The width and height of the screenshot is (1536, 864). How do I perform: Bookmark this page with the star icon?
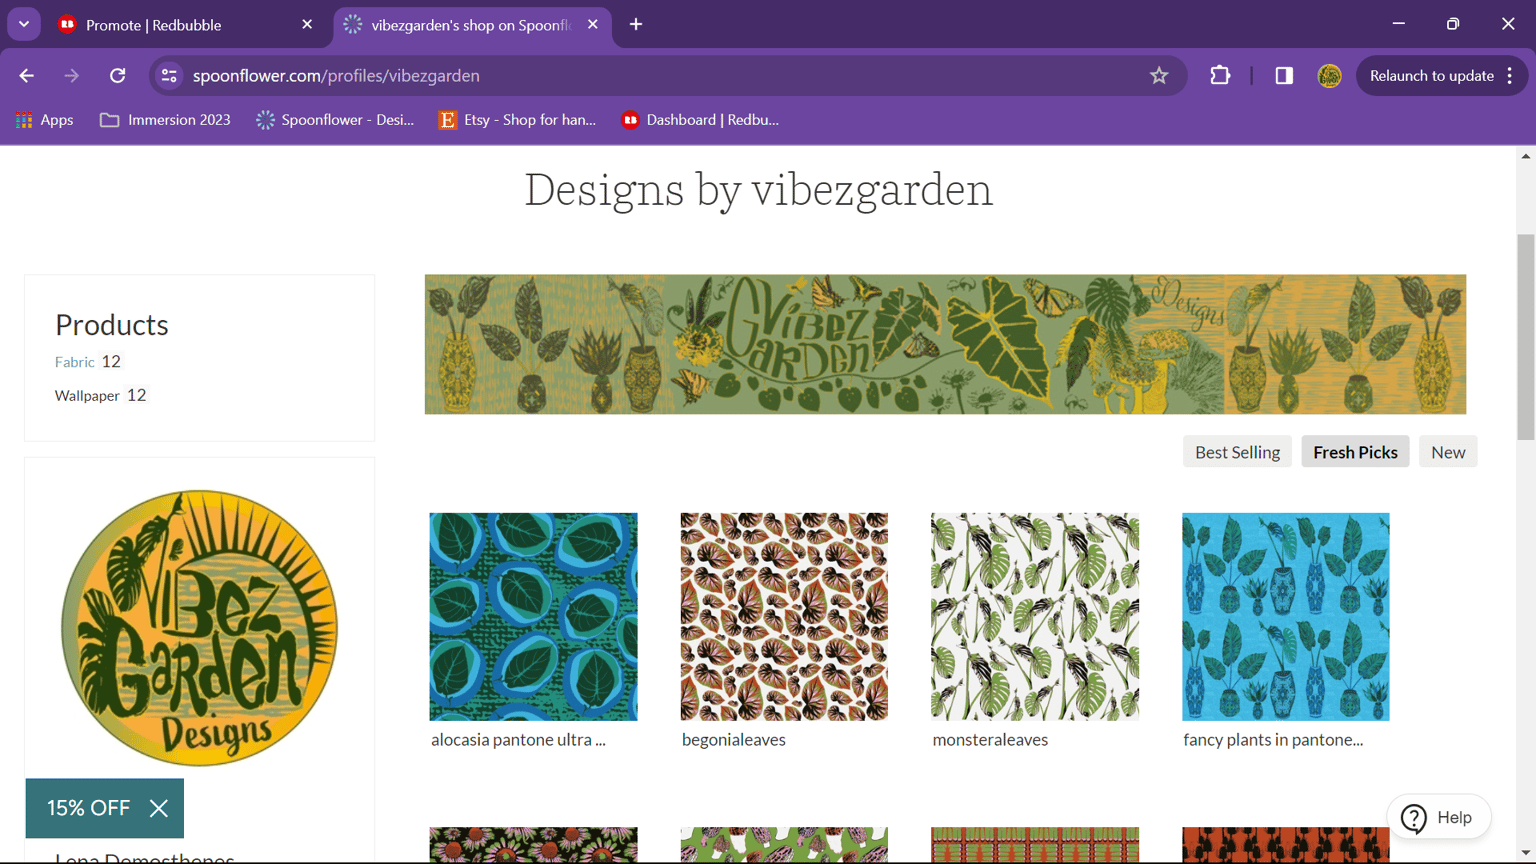[1159, 76]
